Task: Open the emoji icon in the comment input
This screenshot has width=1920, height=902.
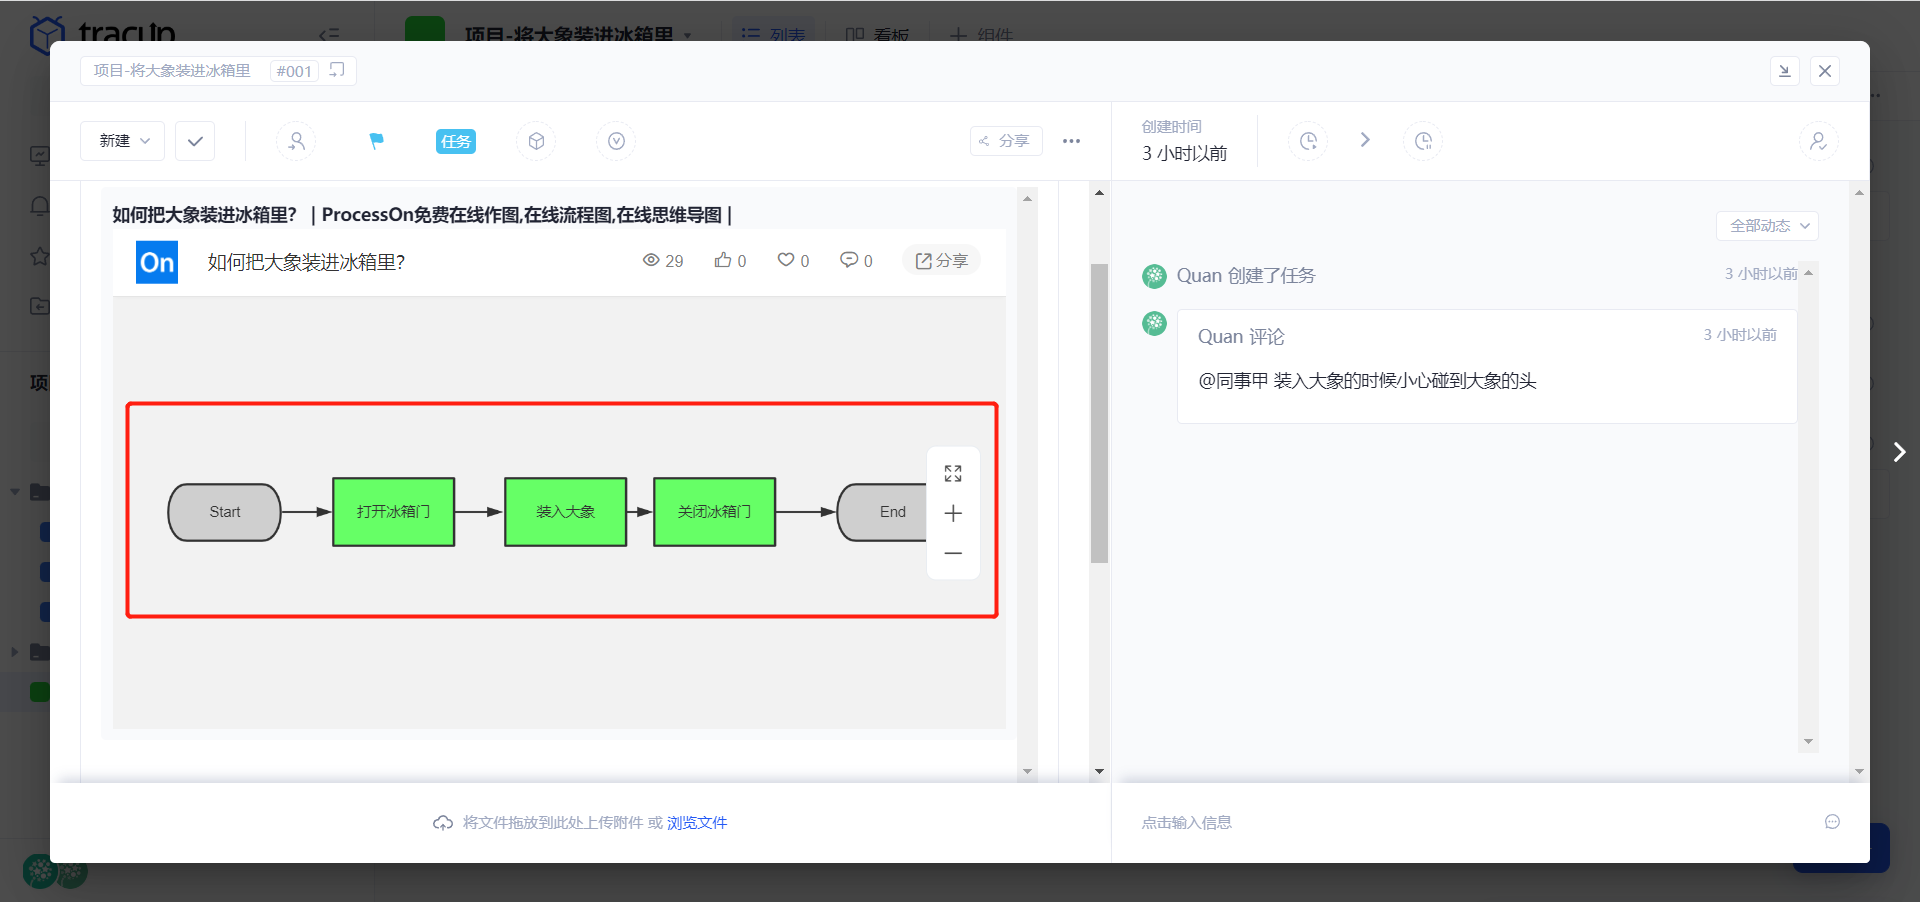Action: [x=1832, y=822]
